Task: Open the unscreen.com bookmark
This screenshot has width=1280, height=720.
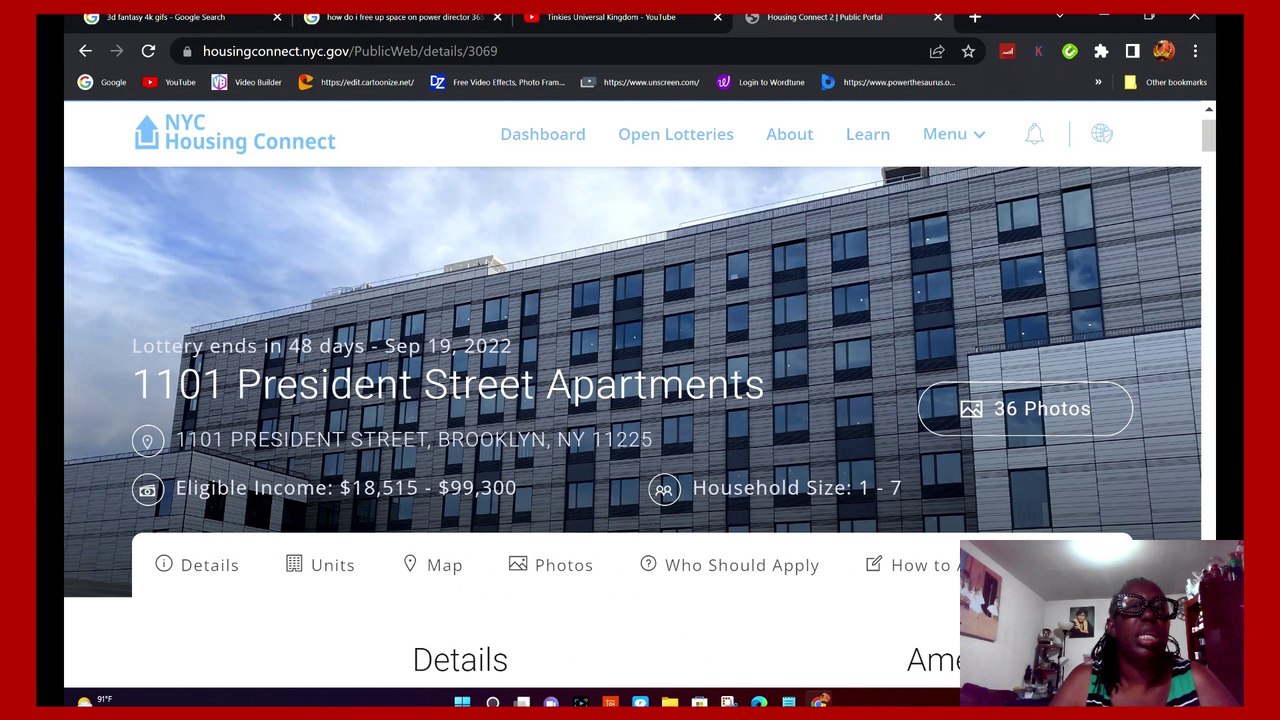Action: point(640,82)
